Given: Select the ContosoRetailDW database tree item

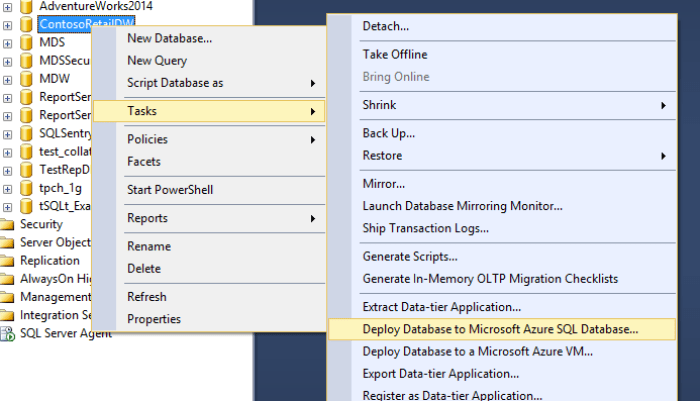Looking at the screenshot, I should pos(88,23).
